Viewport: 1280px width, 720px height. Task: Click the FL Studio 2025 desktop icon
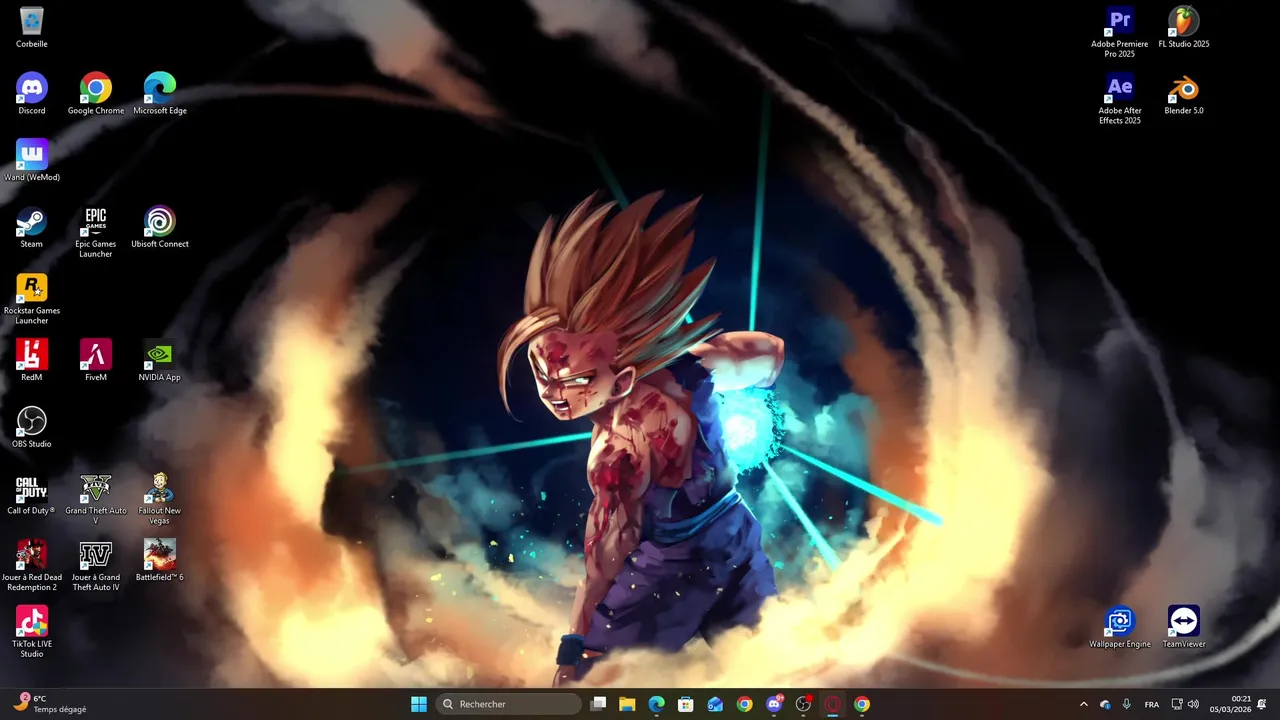1184,27
